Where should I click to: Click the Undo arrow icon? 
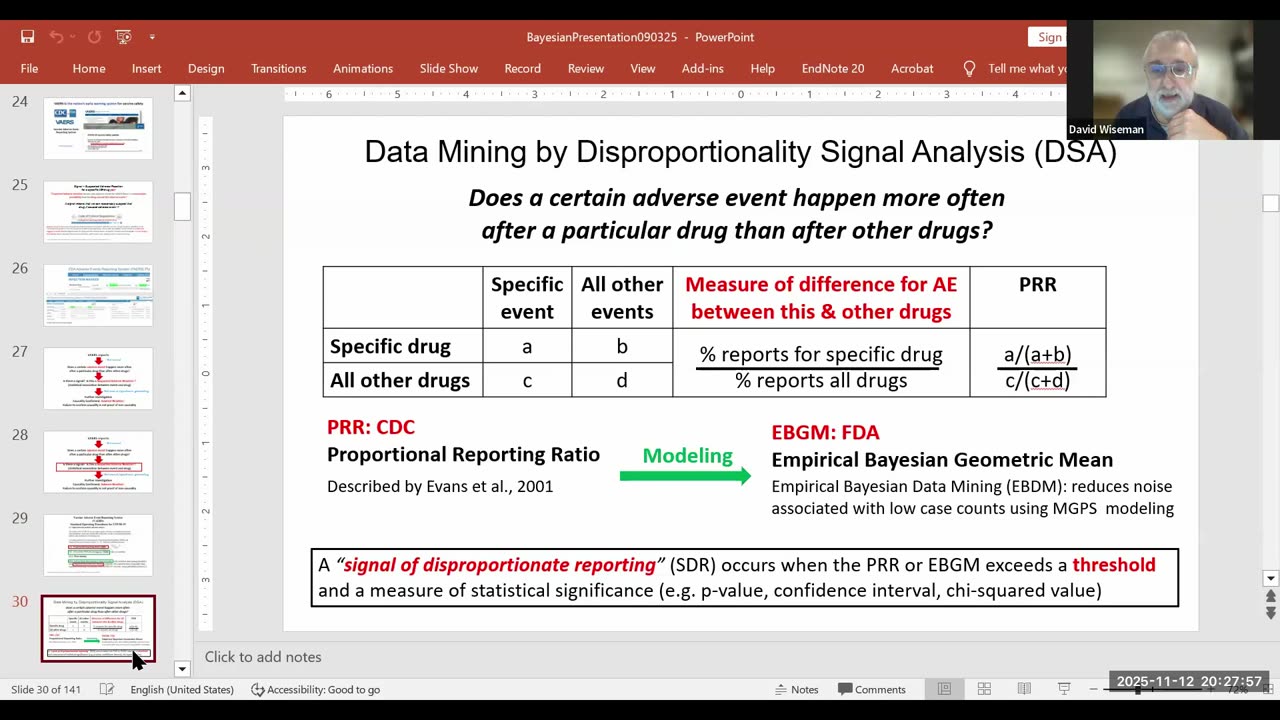[56, 37]
